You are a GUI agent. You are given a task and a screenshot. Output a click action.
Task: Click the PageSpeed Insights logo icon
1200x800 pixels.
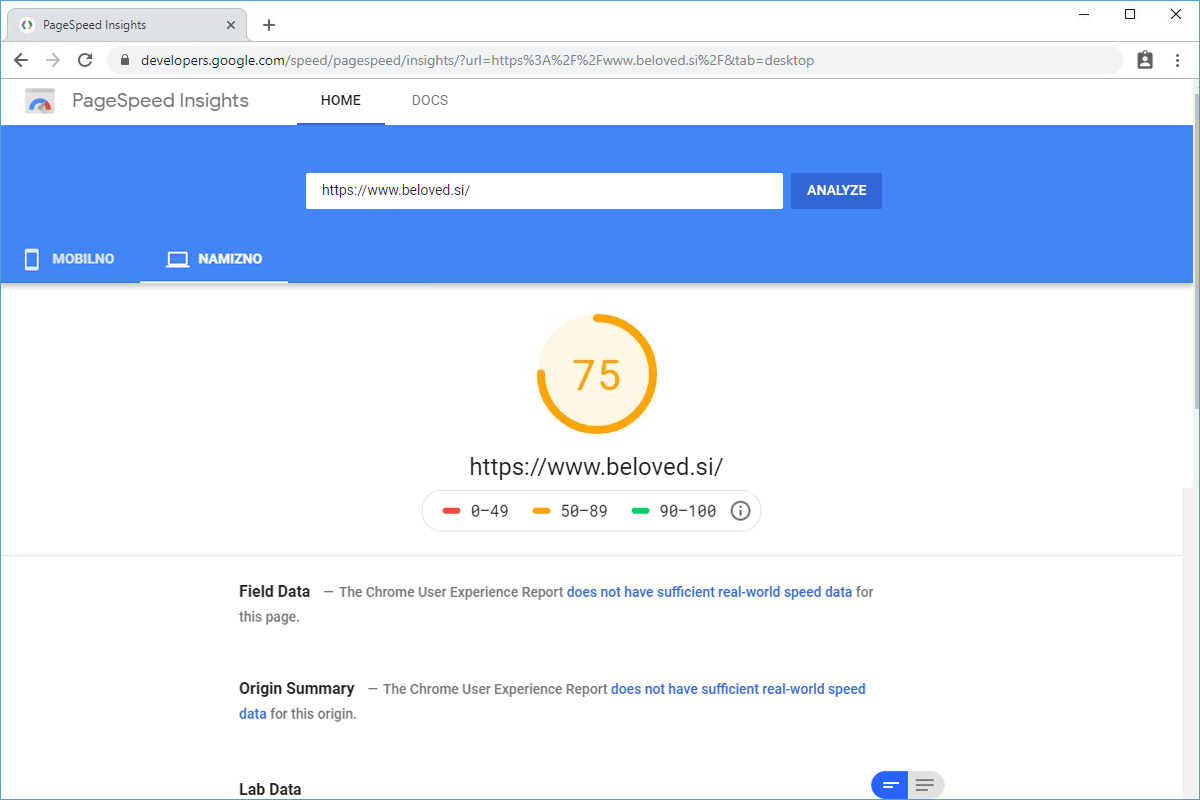click(40, 101)
